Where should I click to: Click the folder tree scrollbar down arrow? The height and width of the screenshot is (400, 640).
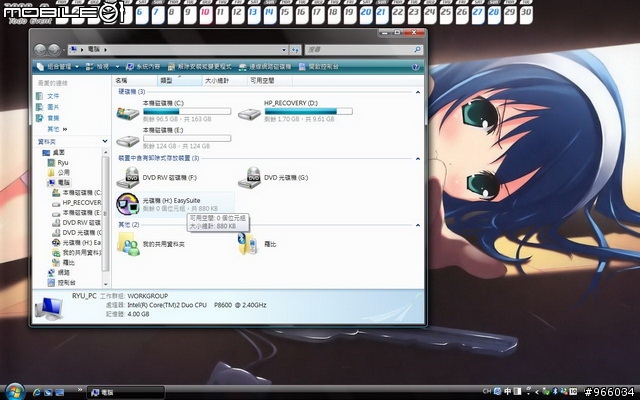click(x=105, y=284)
